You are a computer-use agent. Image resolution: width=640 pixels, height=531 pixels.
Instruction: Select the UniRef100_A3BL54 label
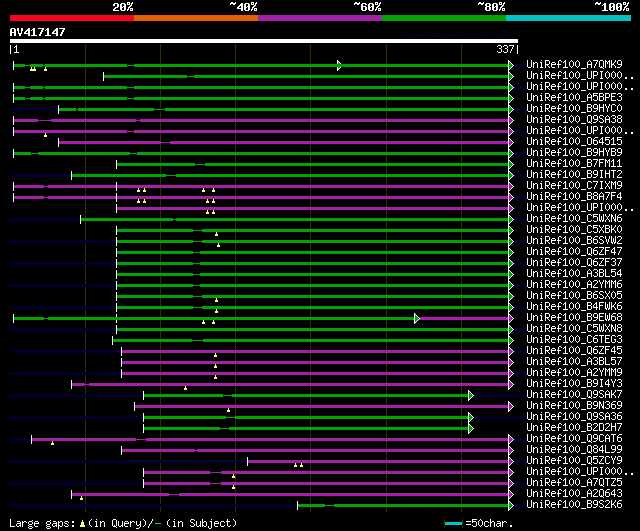click(x=574, y=273)
